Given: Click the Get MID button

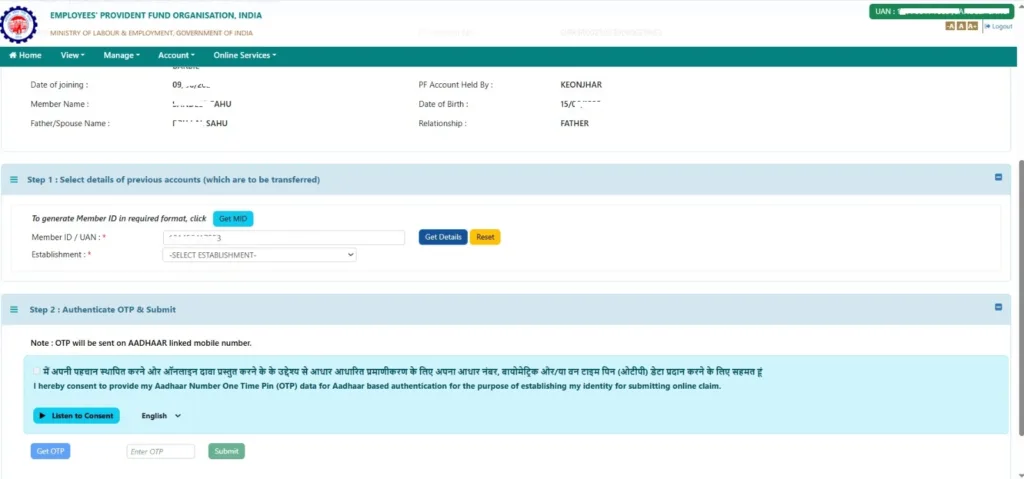Looking at the screenshot, I should (233, 219).
